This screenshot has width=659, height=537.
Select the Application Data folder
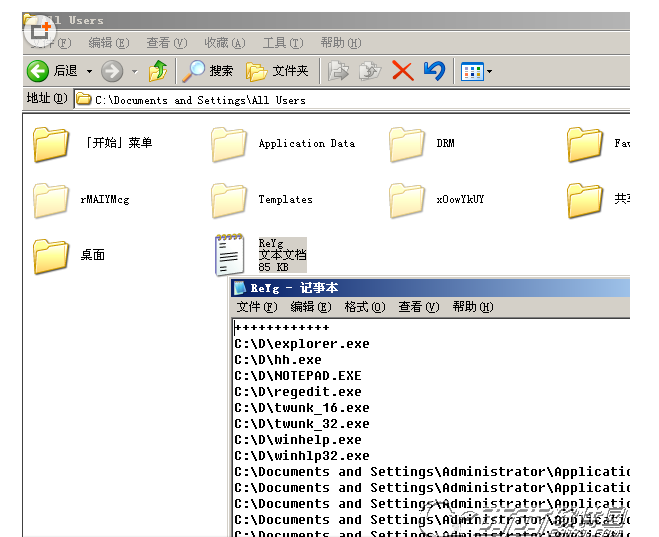click(230, 145)
